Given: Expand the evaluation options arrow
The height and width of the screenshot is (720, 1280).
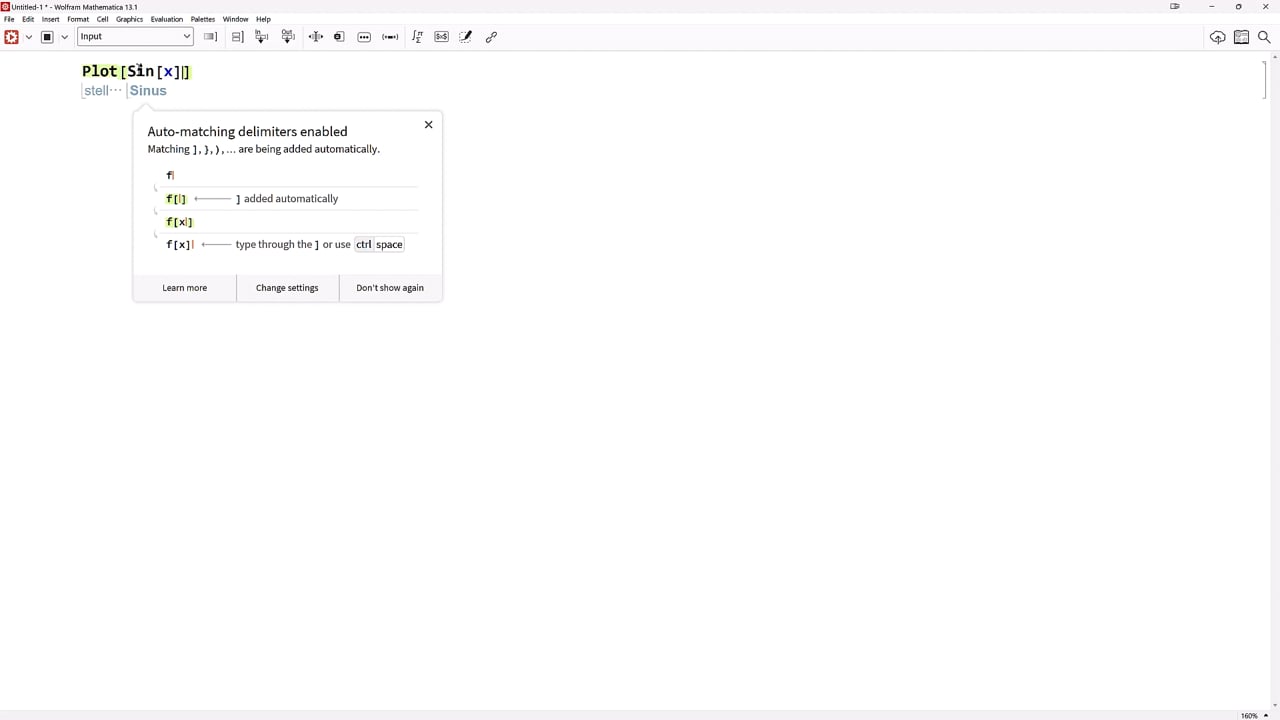Looking at the screenshot, I should pos(29,37).
